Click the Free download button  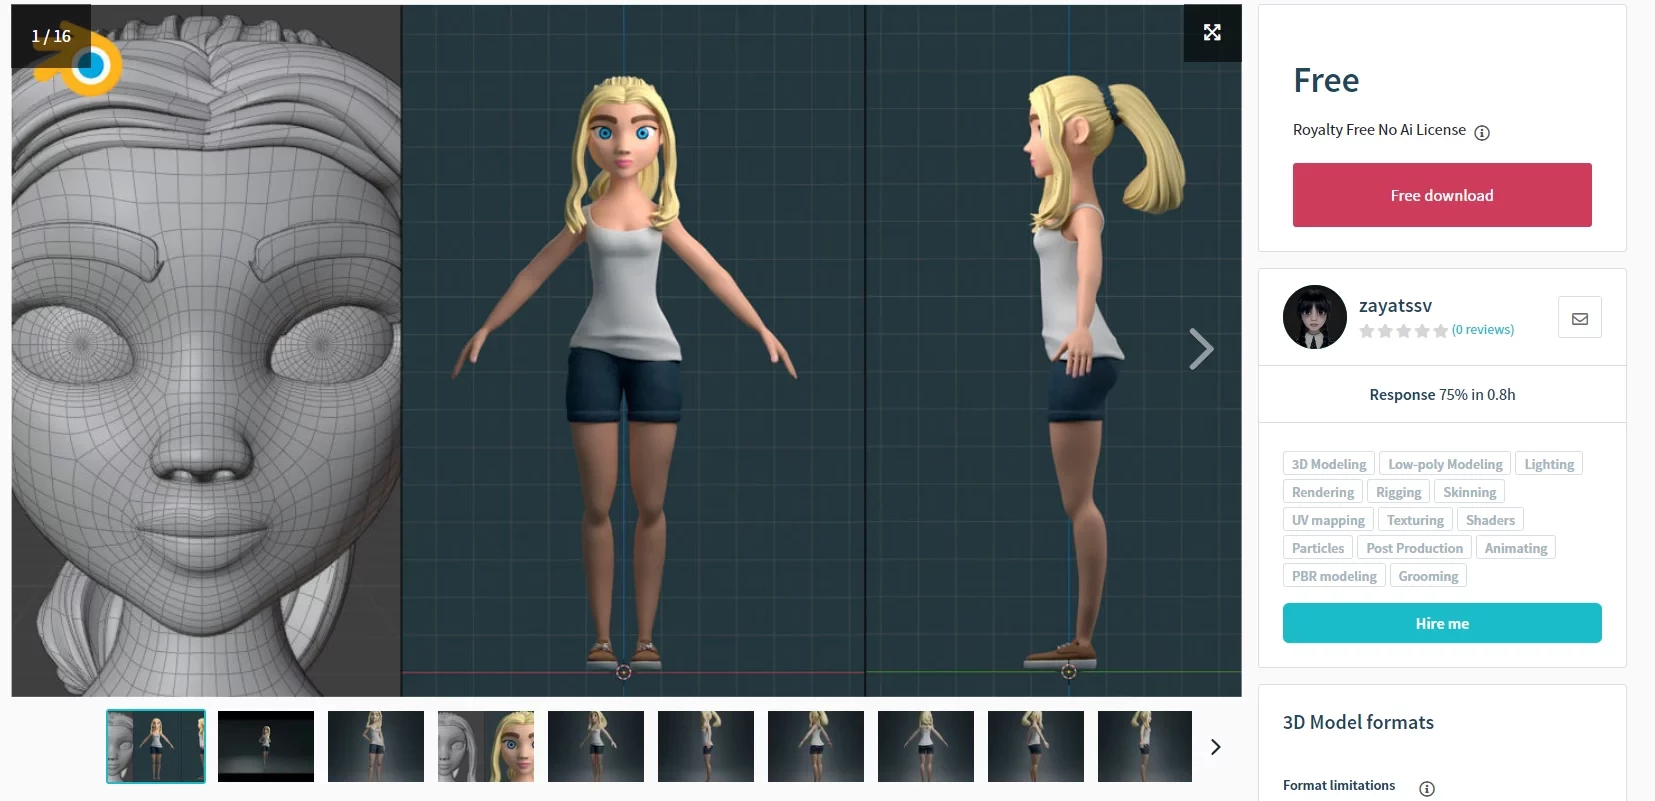pos(1442,195)
